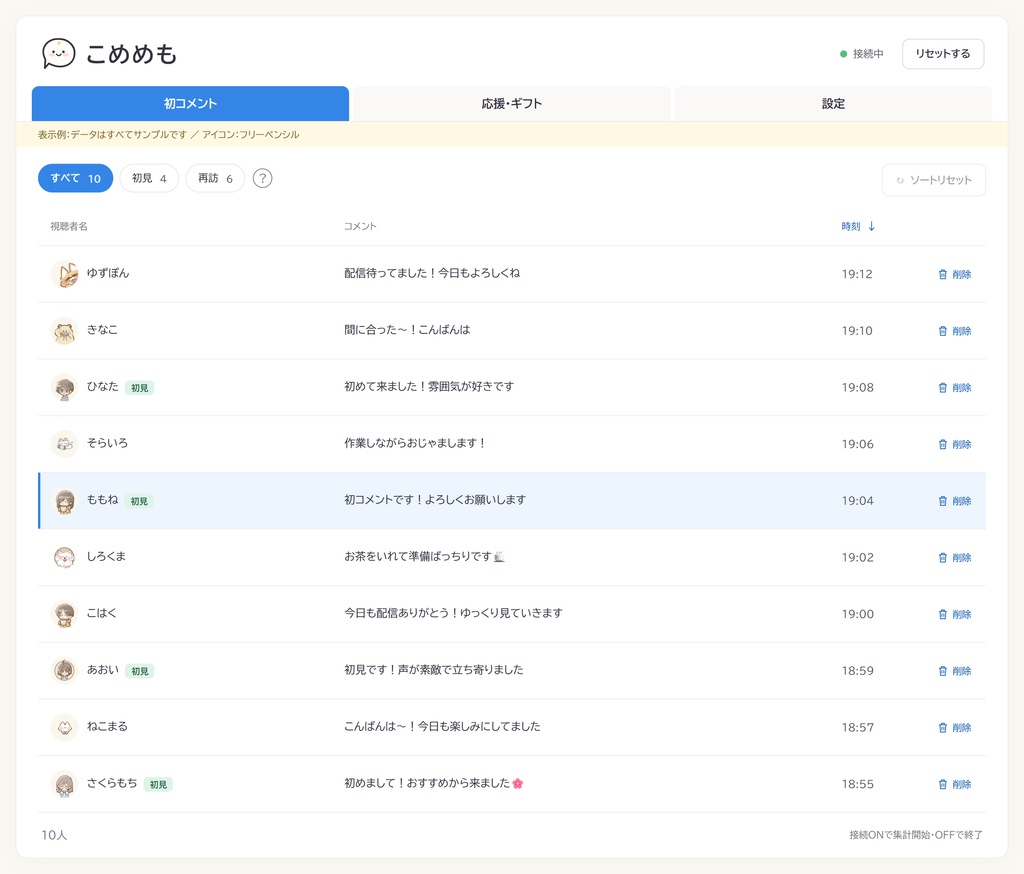Click こはく's avatar icon
This screenshot has height=874, width=1024.
[65, 614]
